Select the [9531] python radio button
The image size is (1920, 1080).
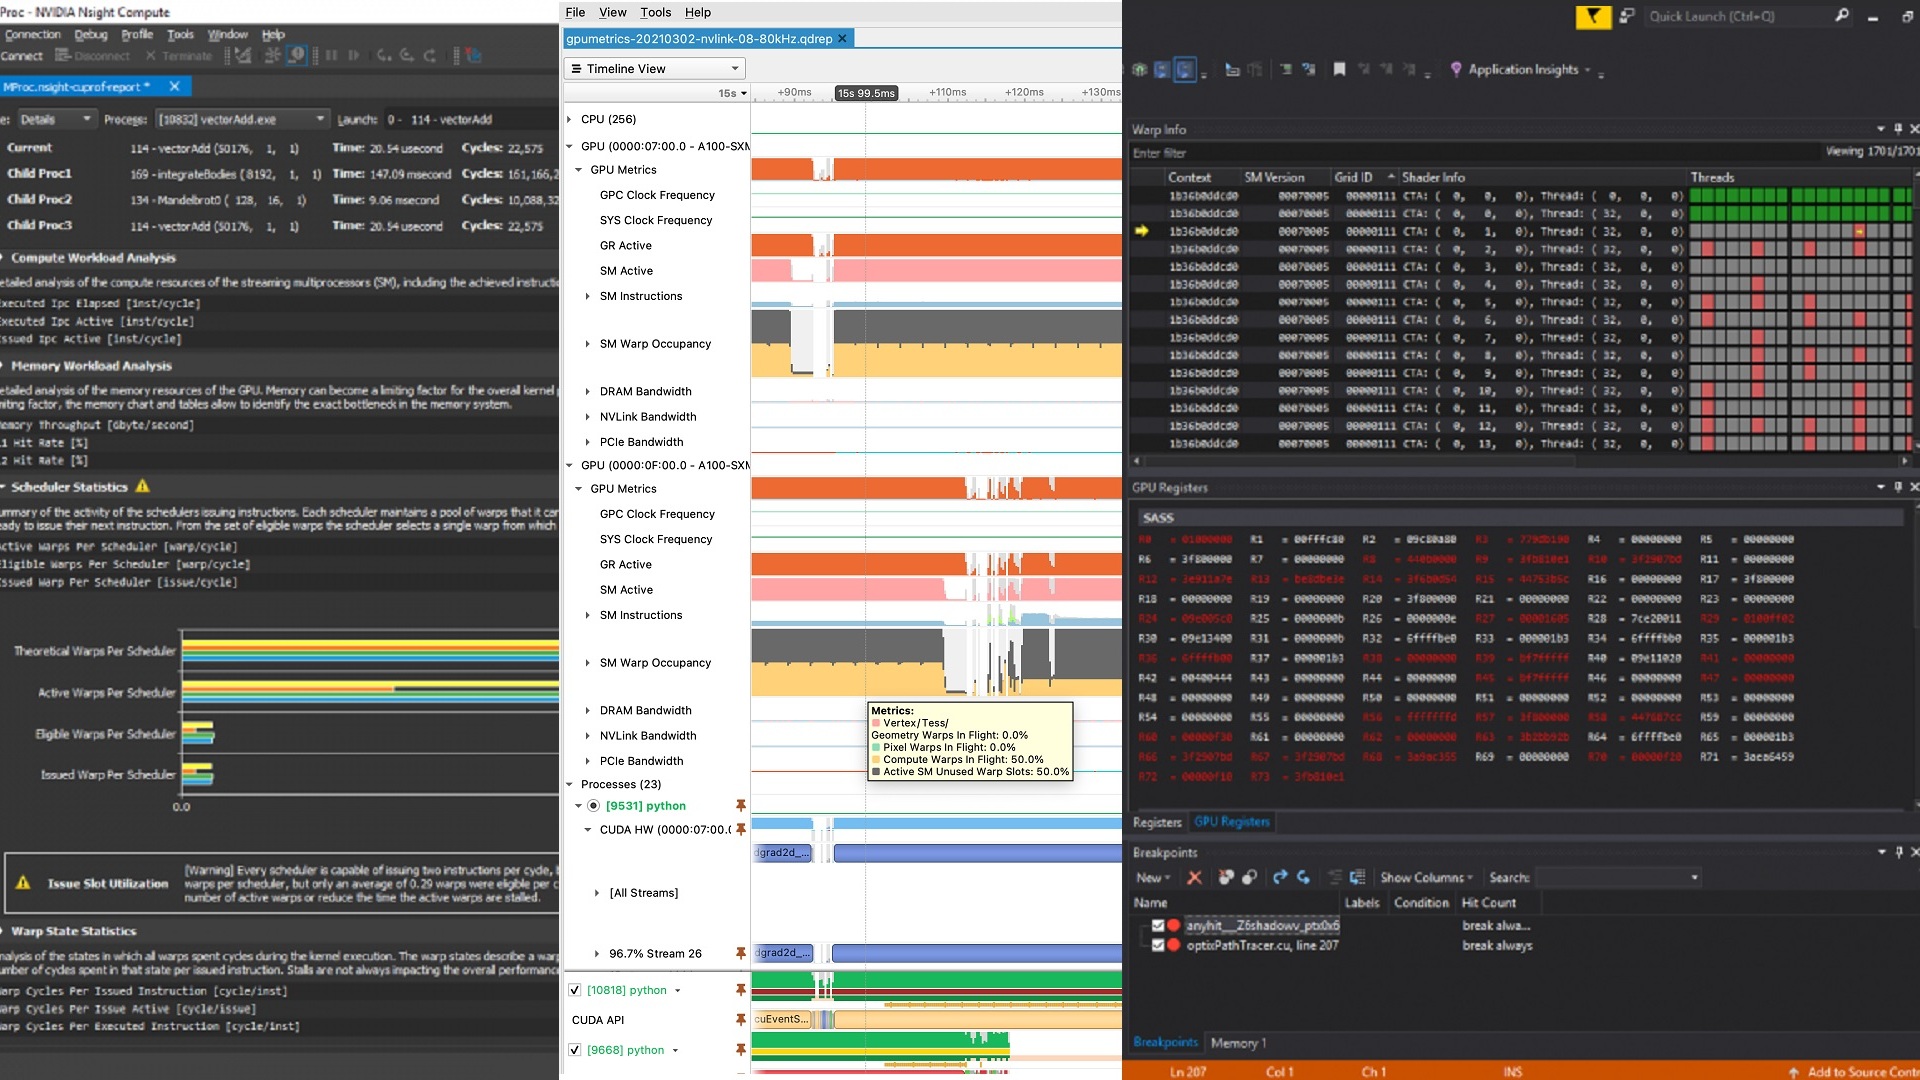point(593,806)
